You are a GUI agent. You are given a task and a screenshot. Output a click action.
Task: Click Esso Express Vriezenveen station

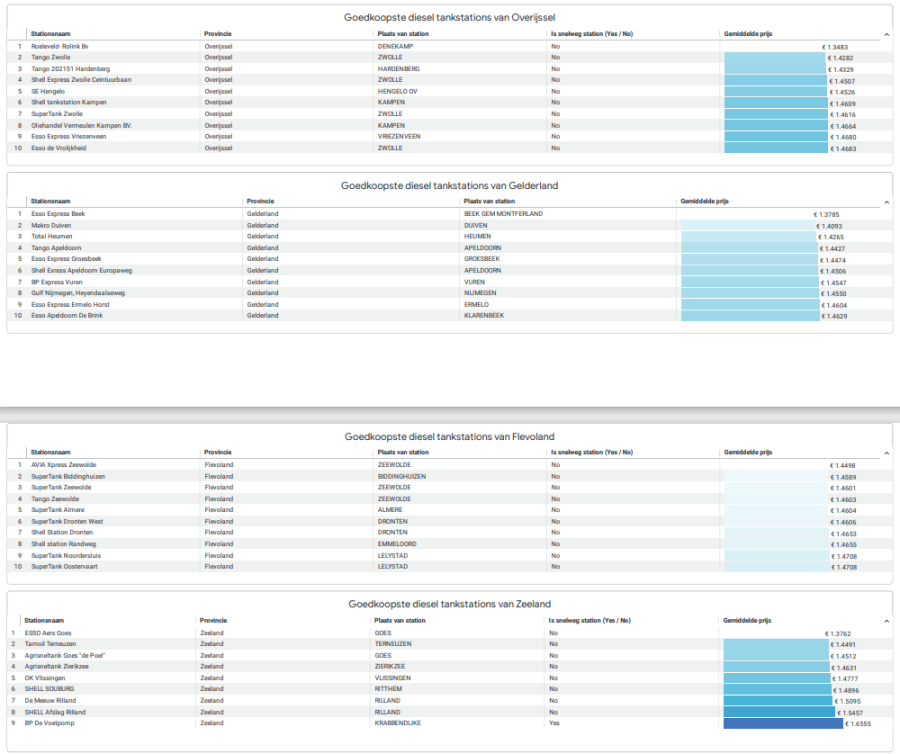pos(68,137)
